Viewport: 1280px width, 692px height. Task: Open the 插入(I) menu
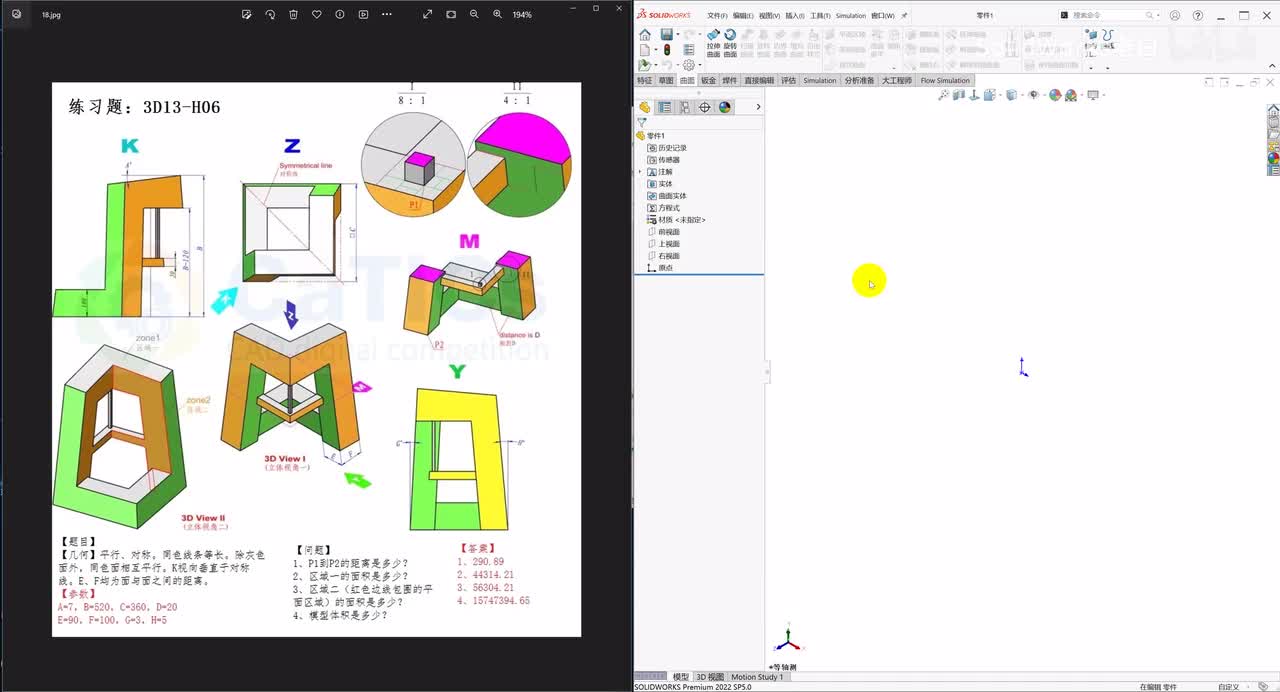click(795, 16)
